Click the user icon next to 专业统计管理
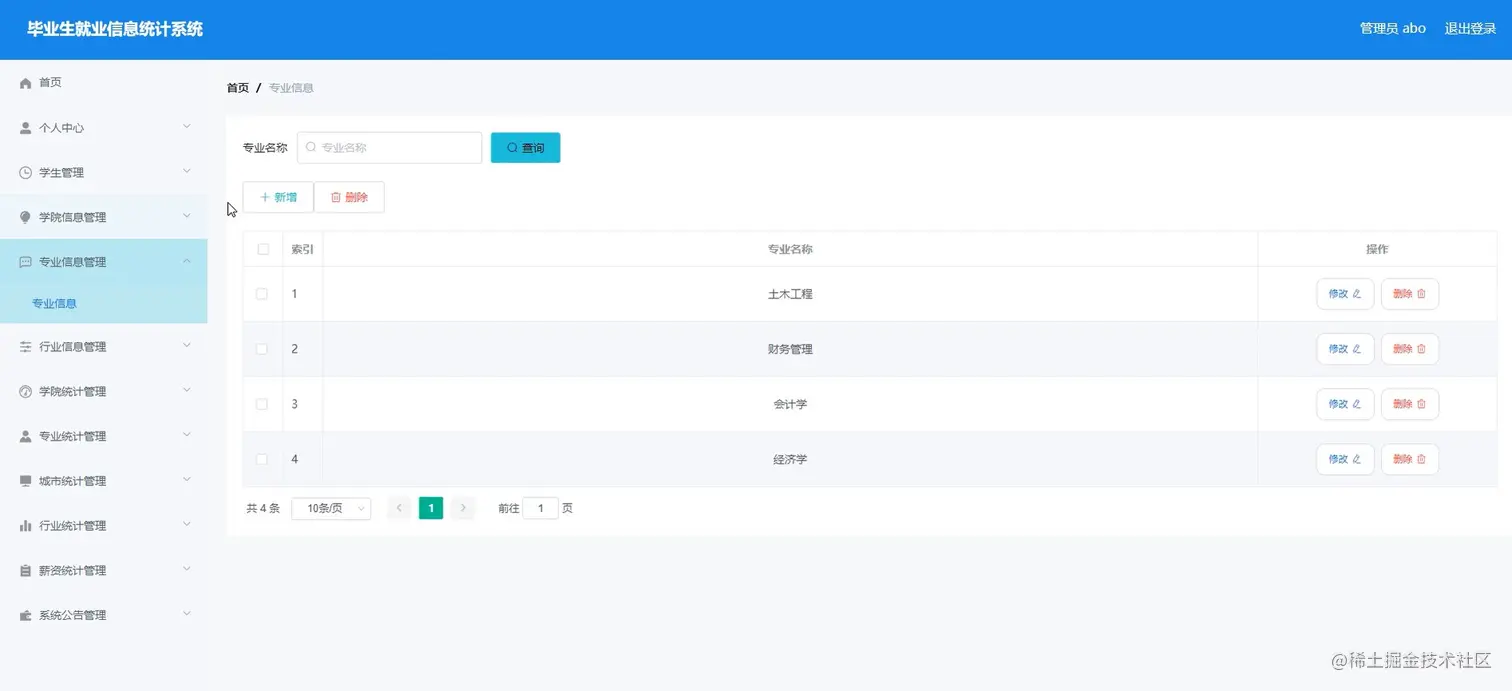This screenshot has height=691, width=1512. pyautogui.click(x=26, y=436)
